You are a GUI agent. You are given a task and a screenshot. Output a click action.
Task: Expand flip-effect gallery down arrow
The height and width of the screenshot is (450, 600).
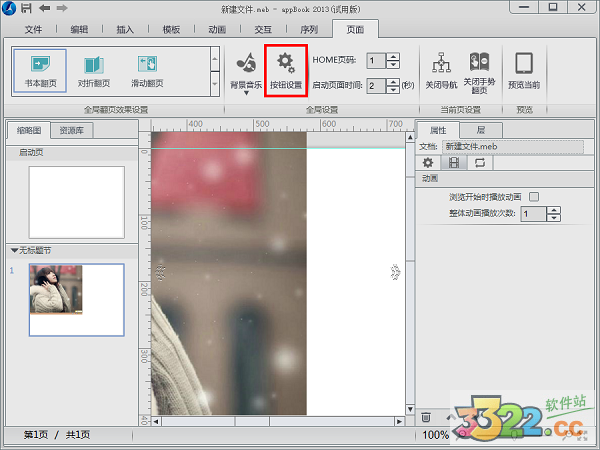point(215,84)
